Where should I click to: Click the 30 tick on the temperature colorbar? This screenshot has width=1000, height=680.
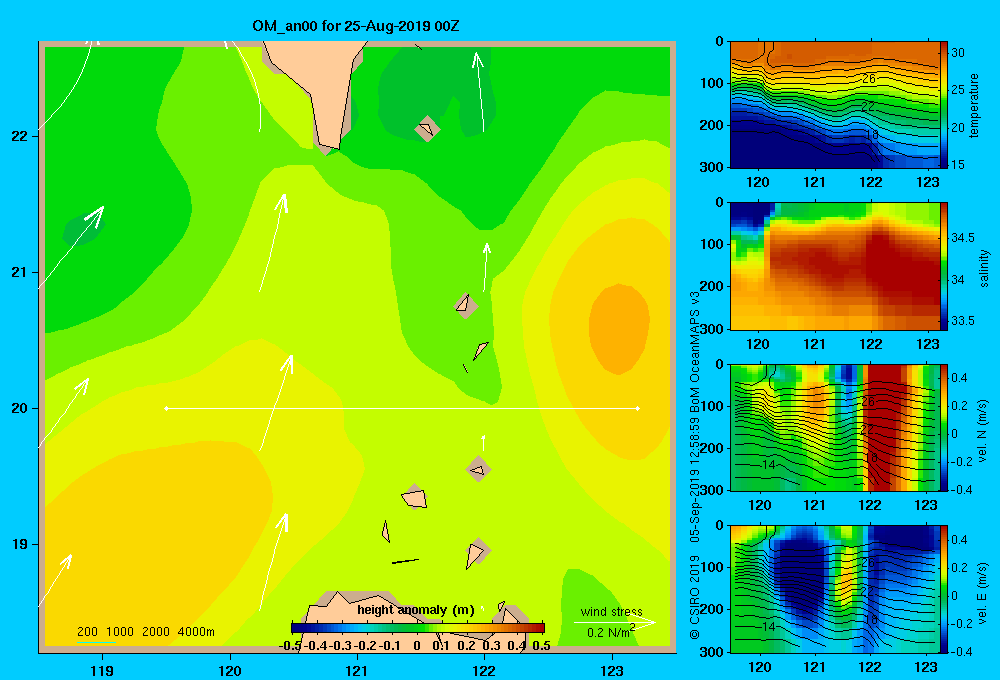[x=957, y=53]
